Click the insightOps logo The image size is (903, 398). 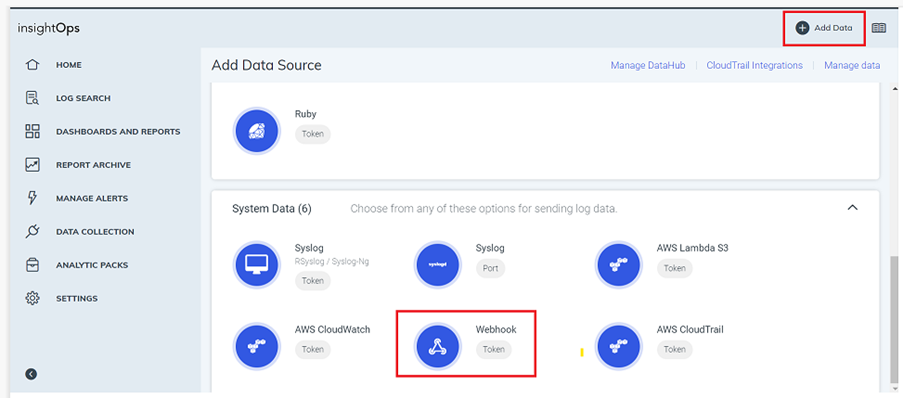pyautogui.click(x=48, y=28)
